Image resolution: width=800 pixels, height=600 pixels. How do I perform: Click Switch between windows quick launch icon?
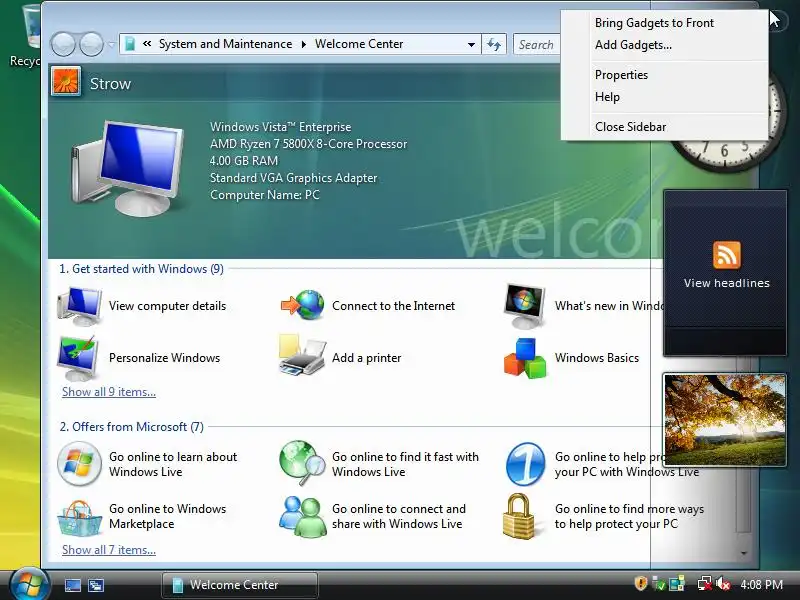point(96,585)
